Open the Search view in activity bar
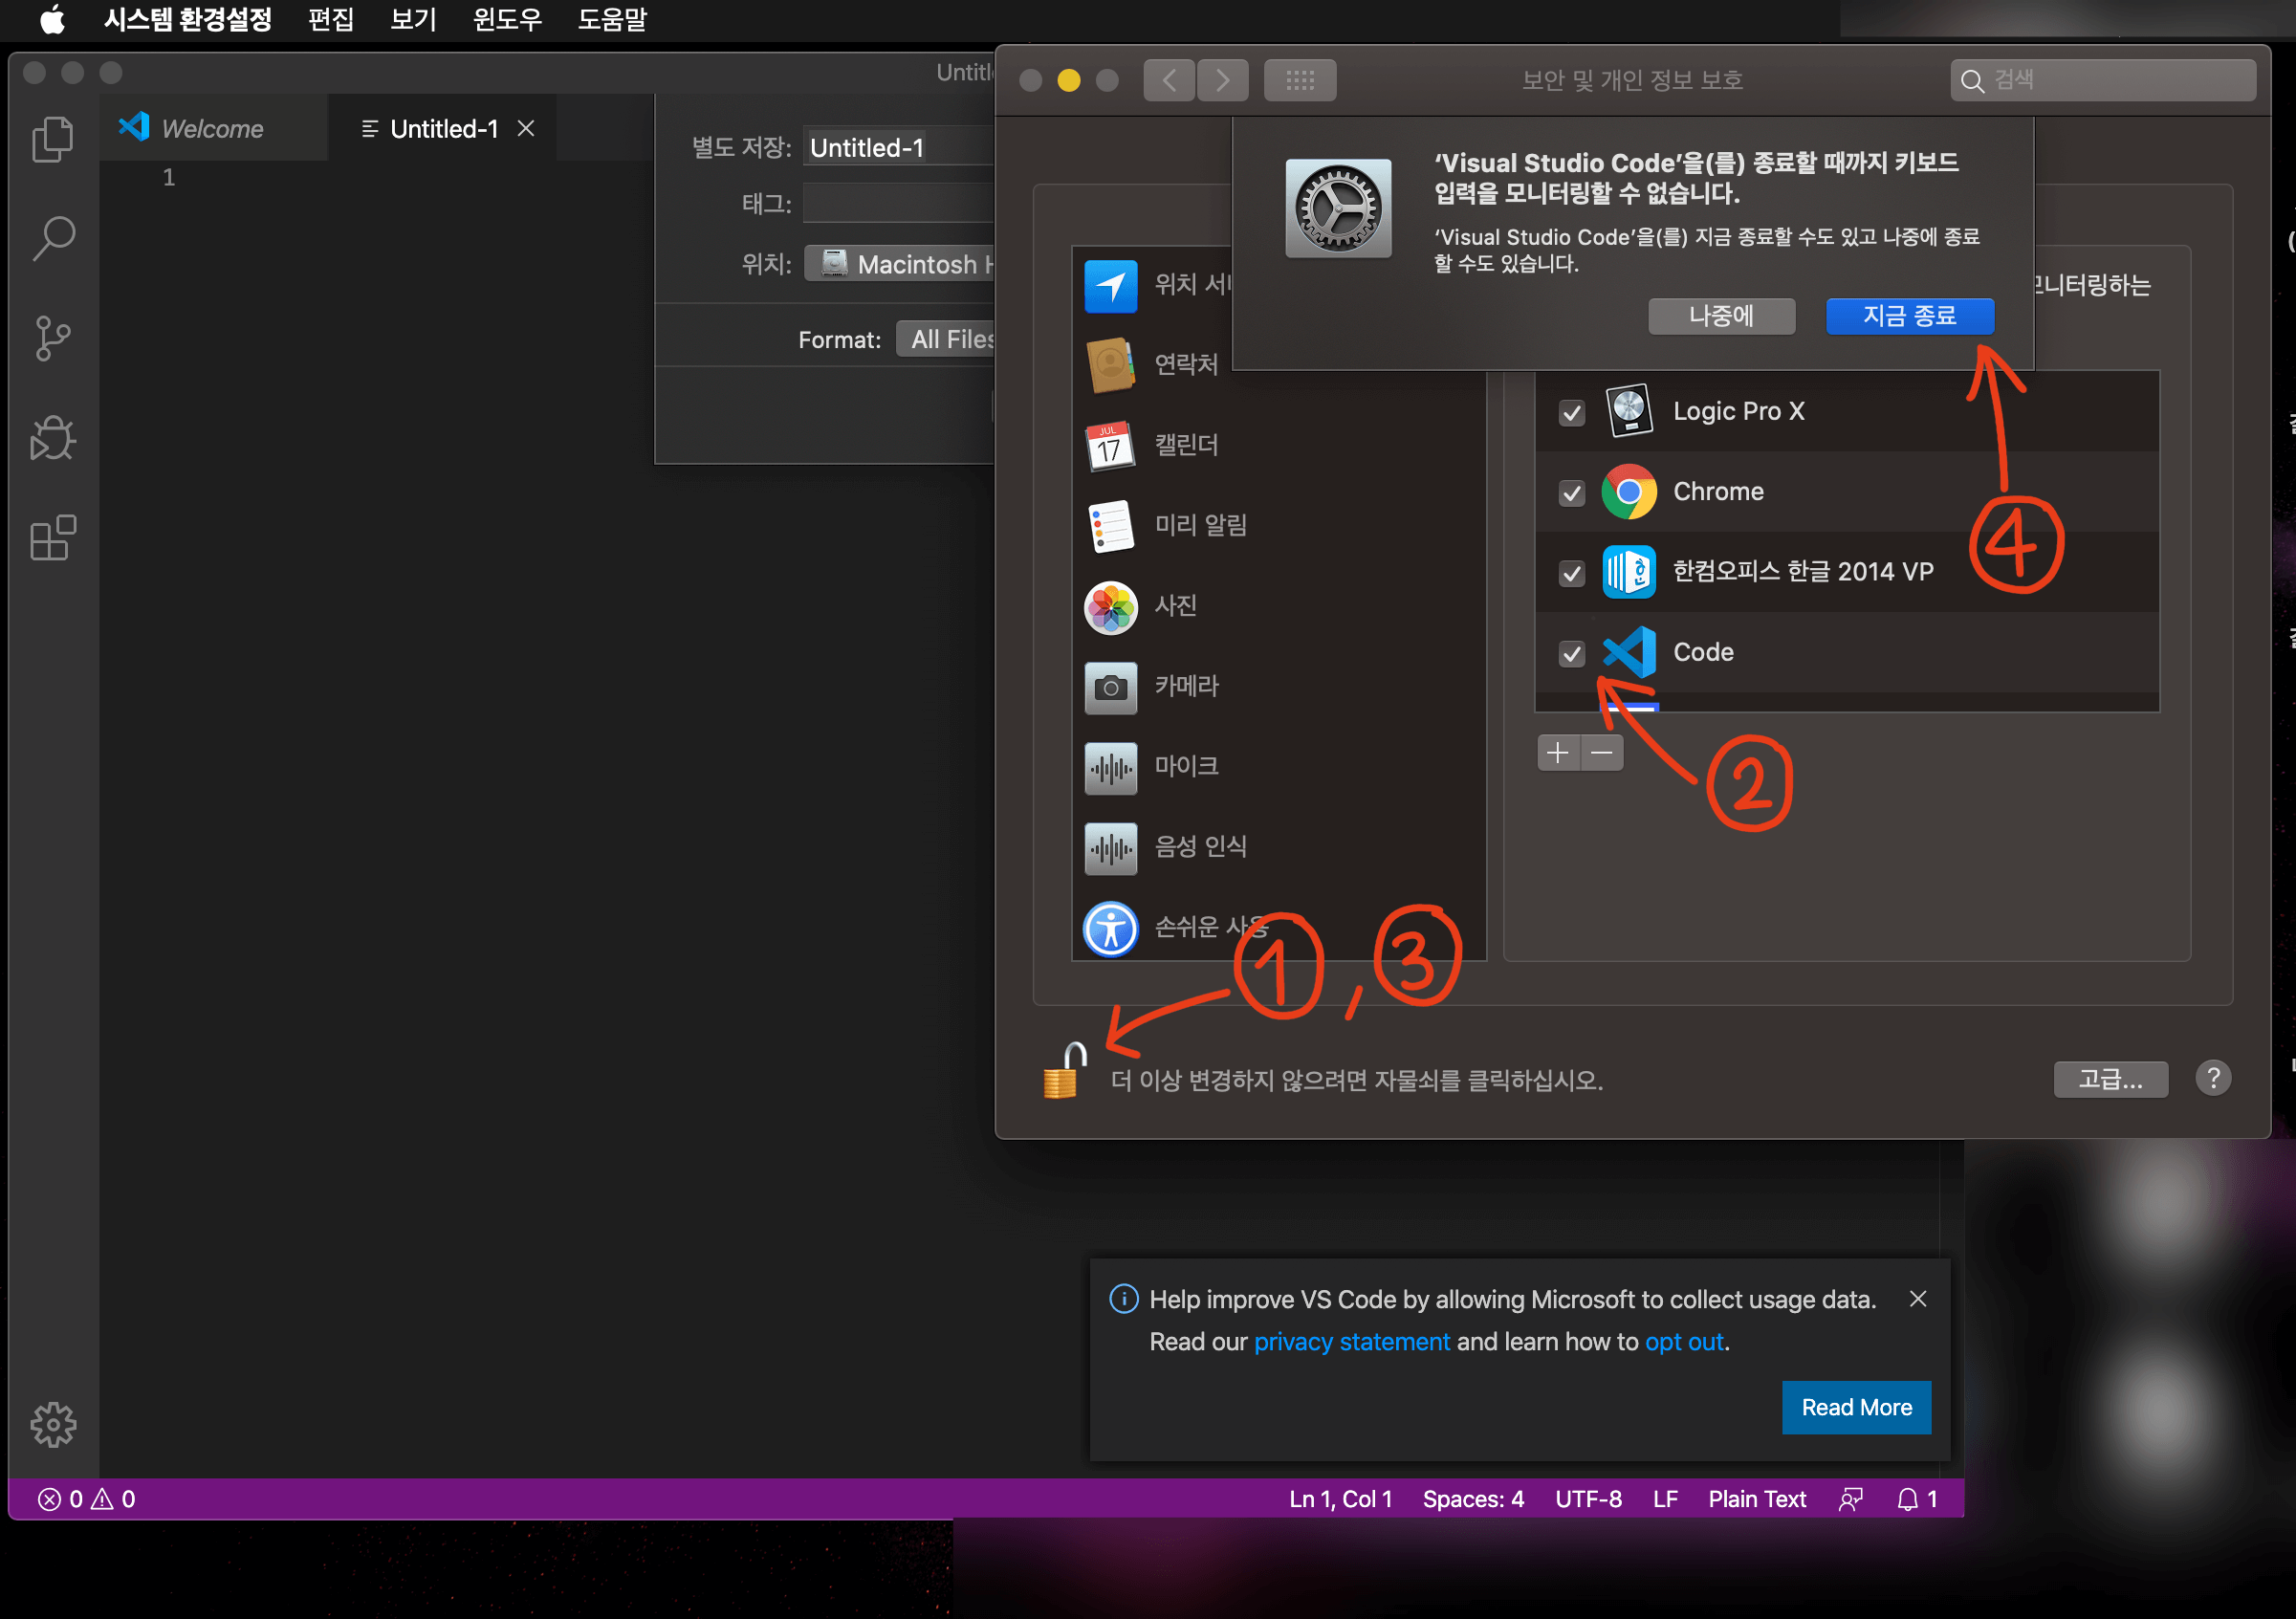This screenshot has width=2296, height=1619. pos(52,239)
